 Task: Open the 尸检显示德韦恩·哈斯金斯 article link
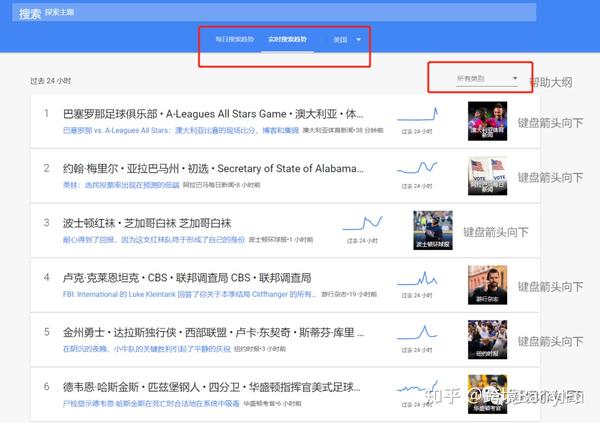pyautogui.click(x=151, y=404)
